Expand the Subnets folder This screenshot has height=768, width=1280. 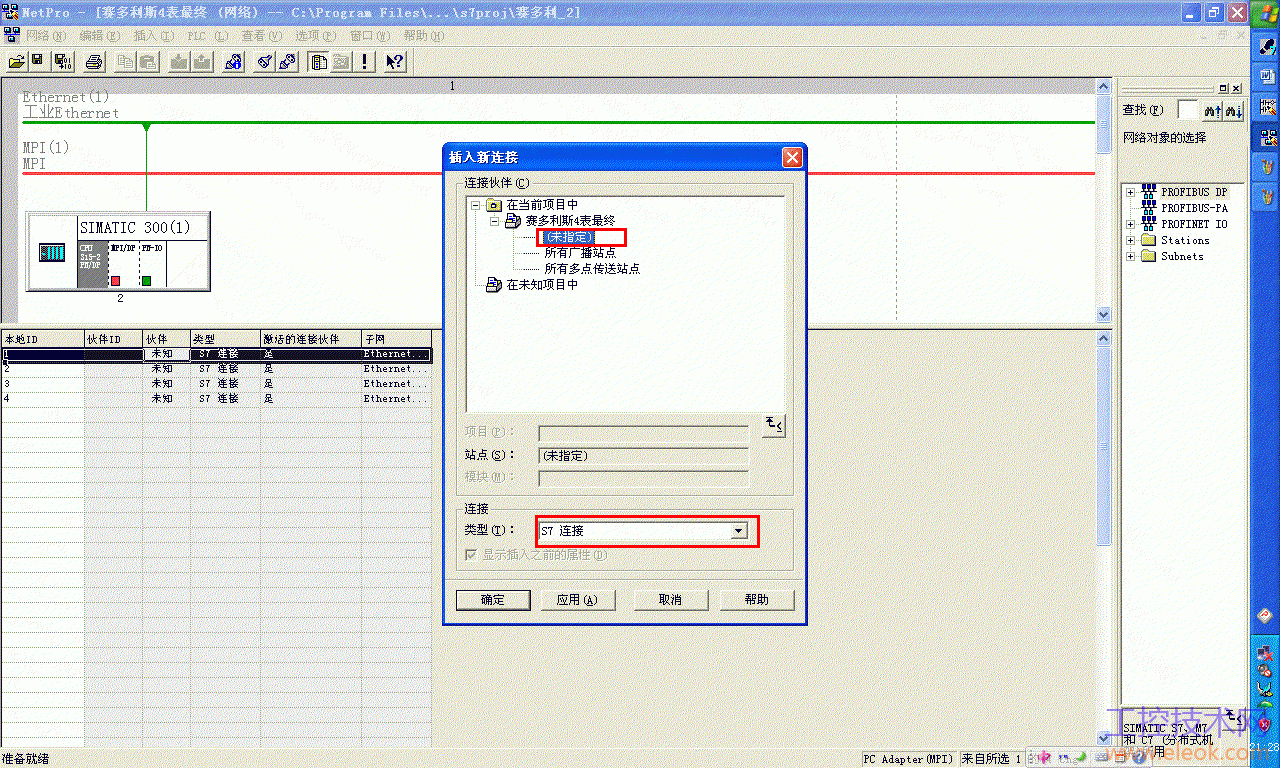[1131, 256]
